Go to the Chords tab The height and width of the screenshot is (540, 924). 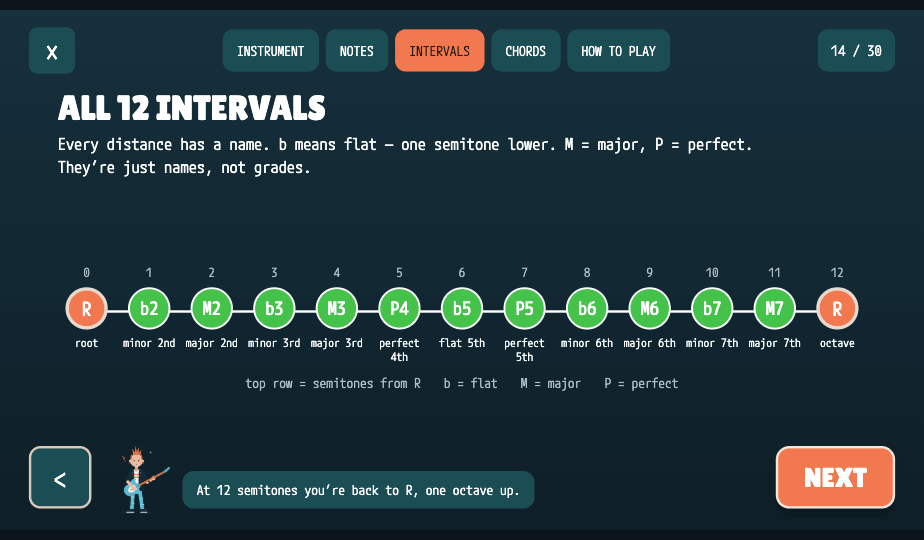(526, 51)
